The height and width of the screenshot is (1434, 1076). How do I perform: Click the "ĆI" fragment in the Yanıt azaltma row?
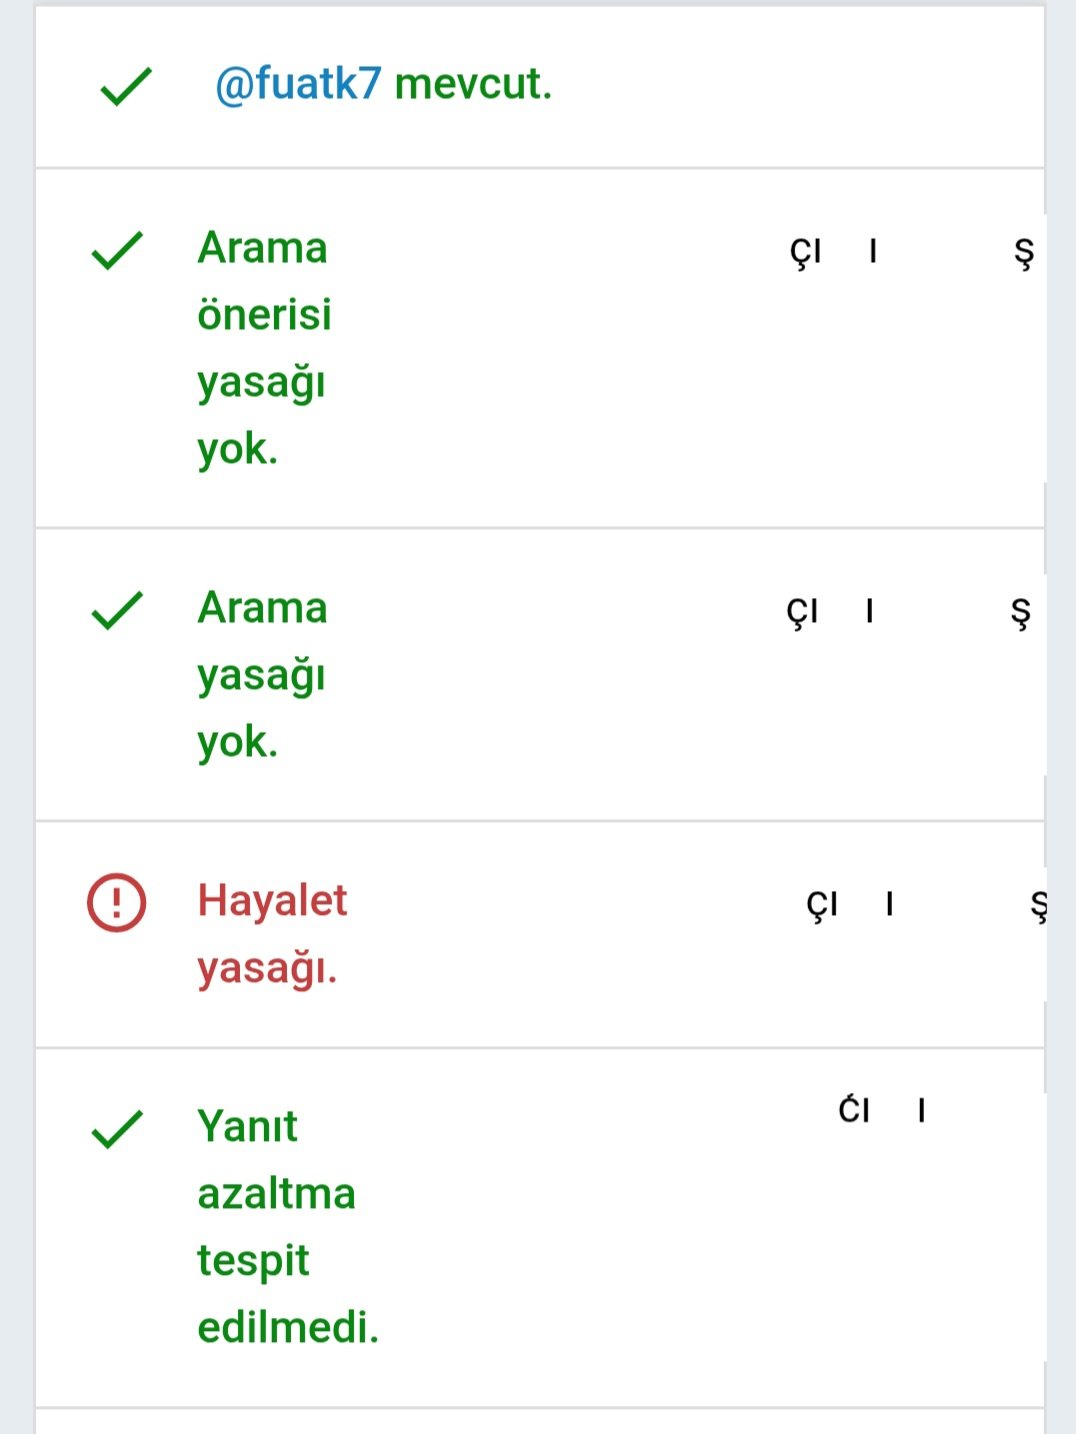pyautogui.click(x=854, y=1110)
